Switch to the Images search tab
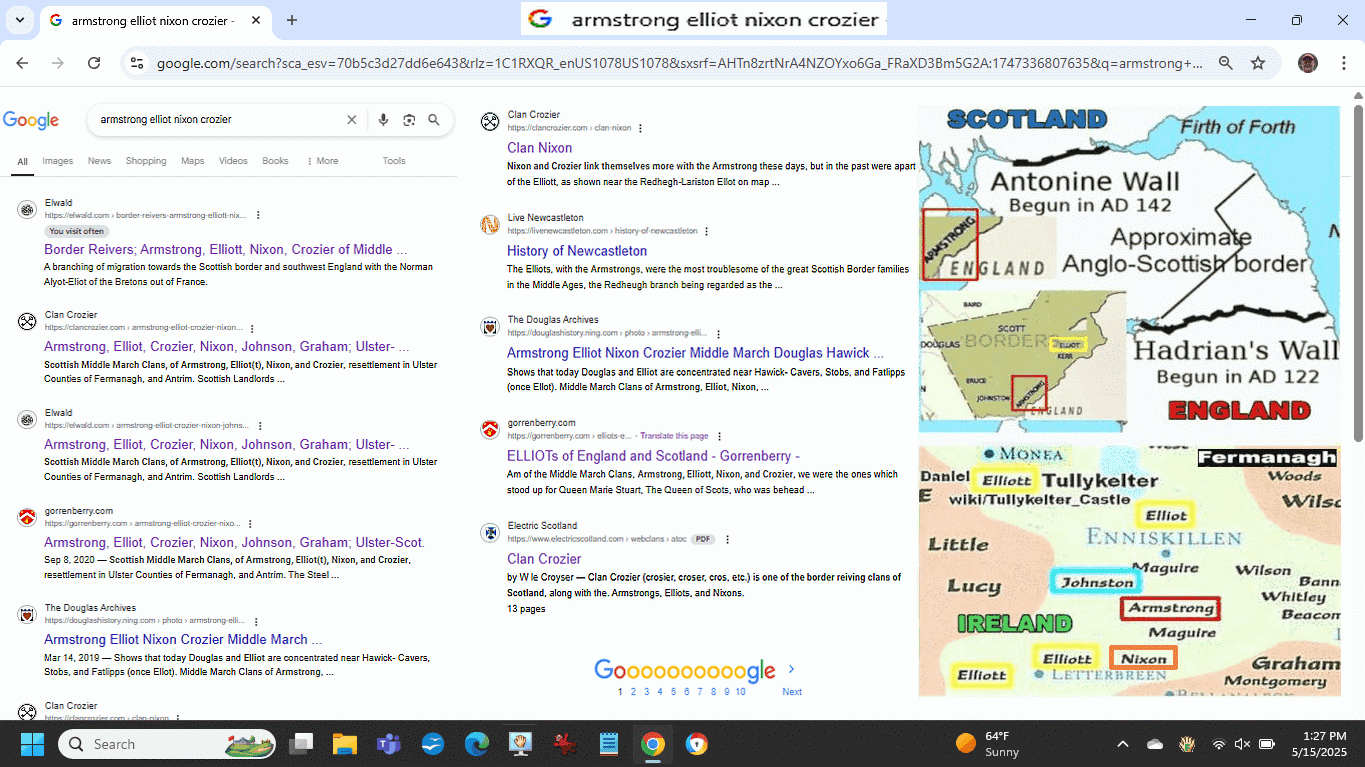The width and height of the screenshot is (1365, 767). pyautogui.click(x=57, y=161)
